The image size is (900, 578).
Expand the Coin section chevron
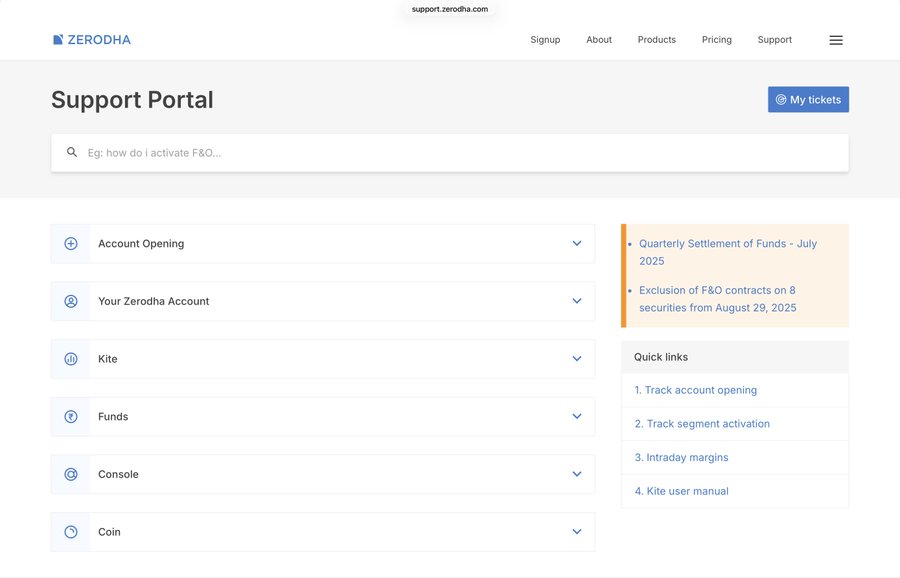point(577,532)
